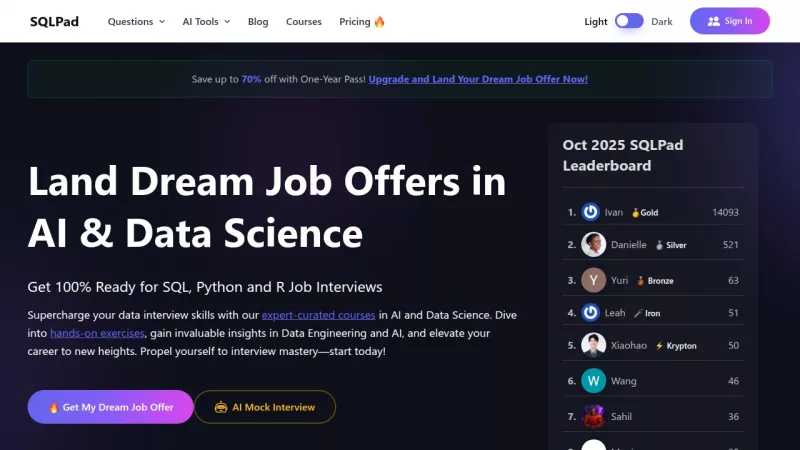Click the Krypton lightning badge icon
Image resolution: width=800 pixels, height=450 pixels.
[x=659, y=346]
